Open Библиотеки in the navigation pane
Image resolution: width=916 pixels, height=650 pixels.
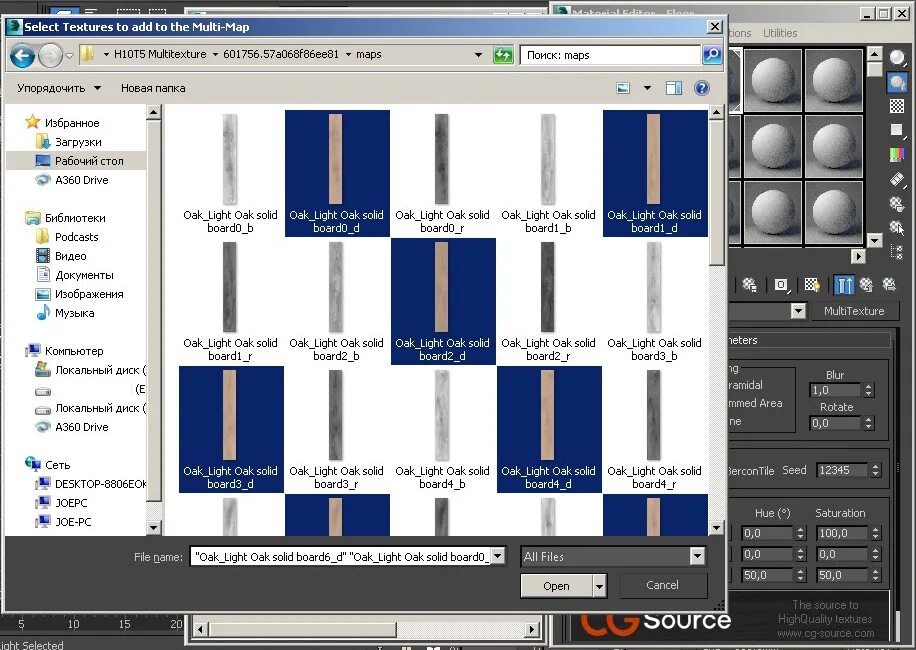coord(75,218)
